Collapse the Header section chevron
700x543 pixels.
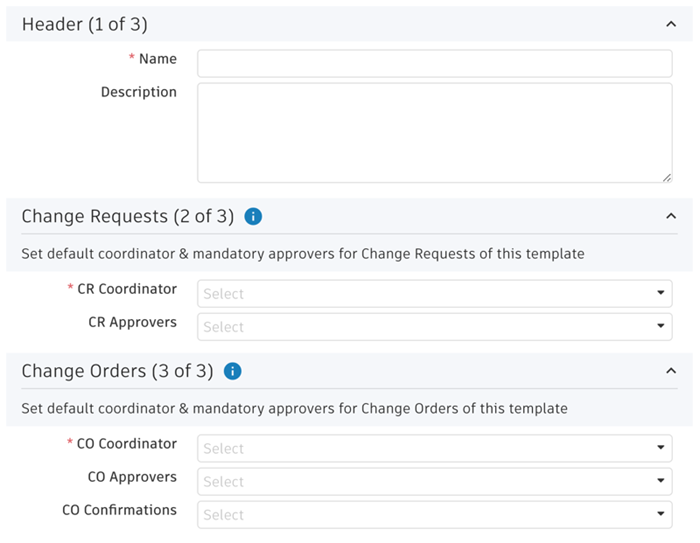[670, 24]
